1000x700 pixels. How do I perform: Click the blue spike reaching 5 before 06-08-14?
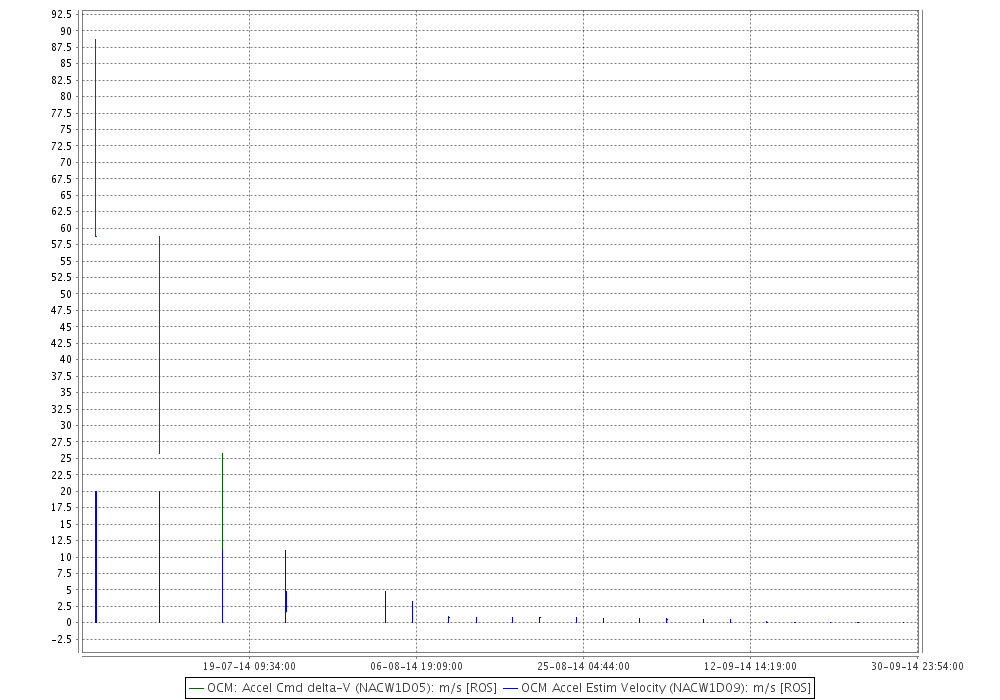pos(385,607)
